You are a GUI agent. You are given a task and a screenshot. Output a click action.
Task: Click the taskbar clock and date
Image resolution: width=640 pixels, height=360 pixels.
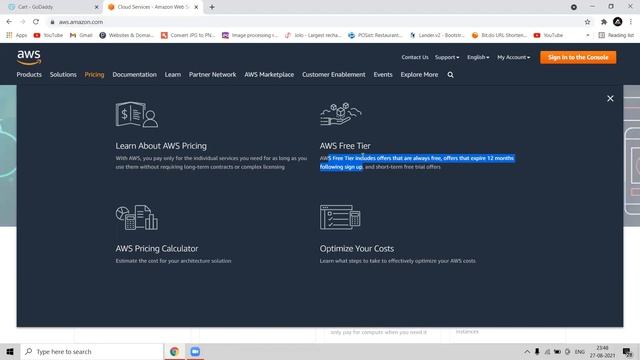602,351
